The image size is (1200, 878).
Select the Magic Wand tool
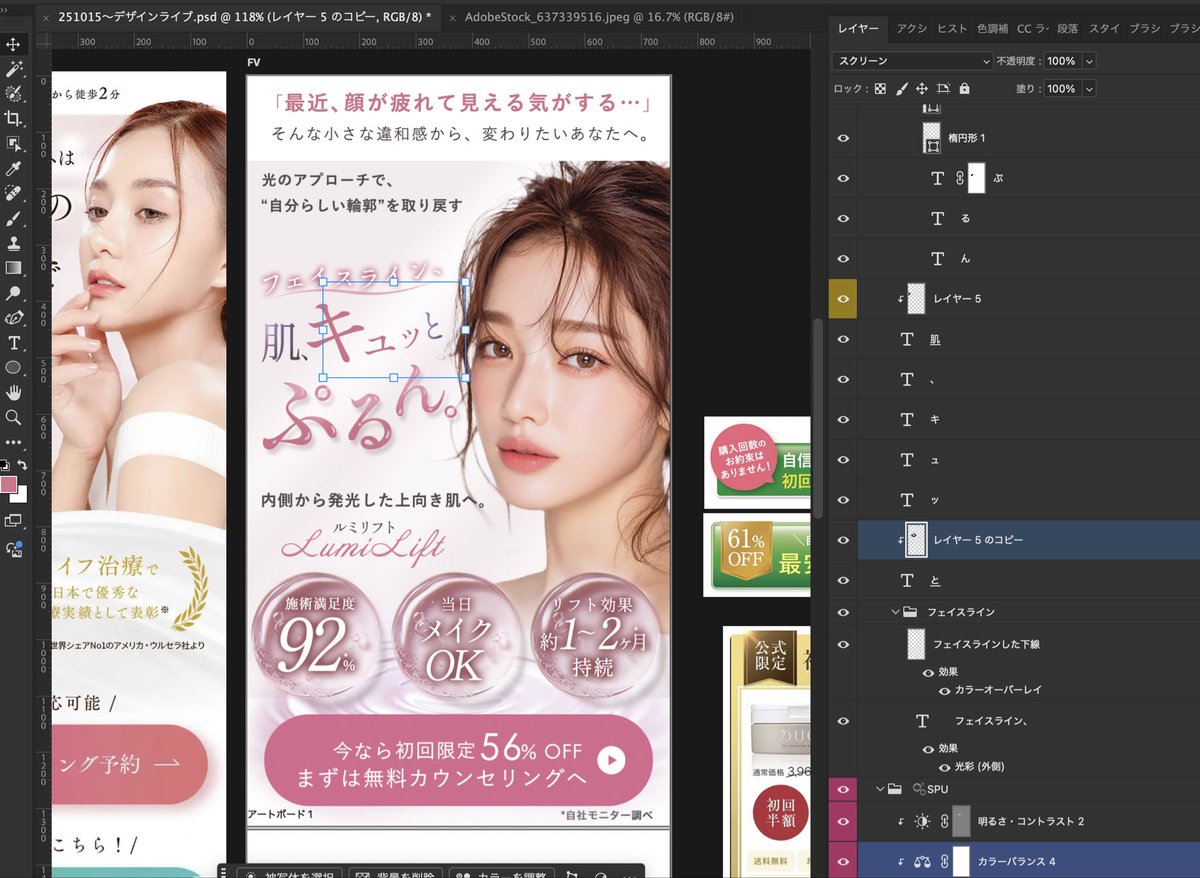(14, 69)
